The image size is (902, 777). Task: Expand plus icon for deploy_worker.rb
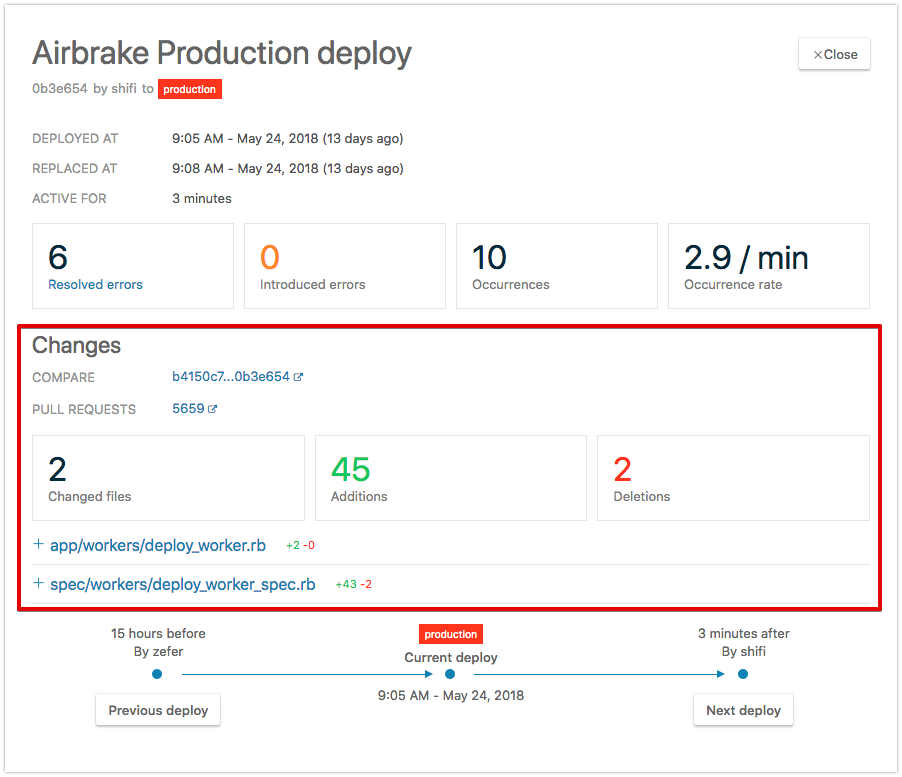(x=38, y=544)
